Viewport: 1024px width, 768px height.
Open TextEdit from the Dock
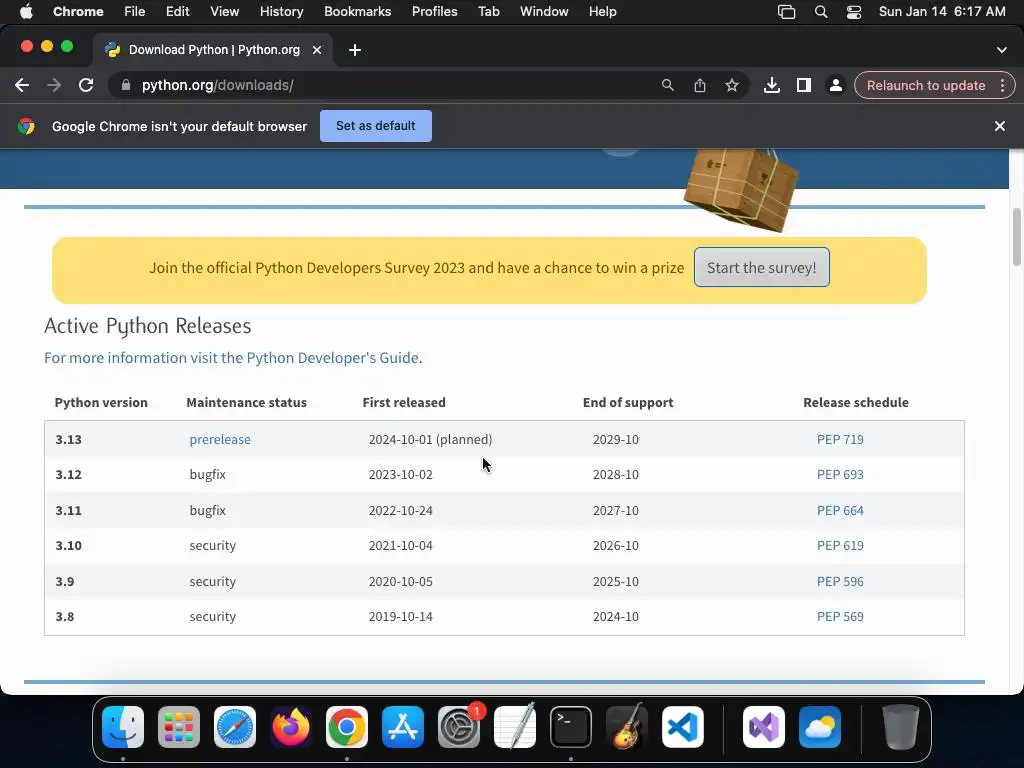[x=515, y=727]
